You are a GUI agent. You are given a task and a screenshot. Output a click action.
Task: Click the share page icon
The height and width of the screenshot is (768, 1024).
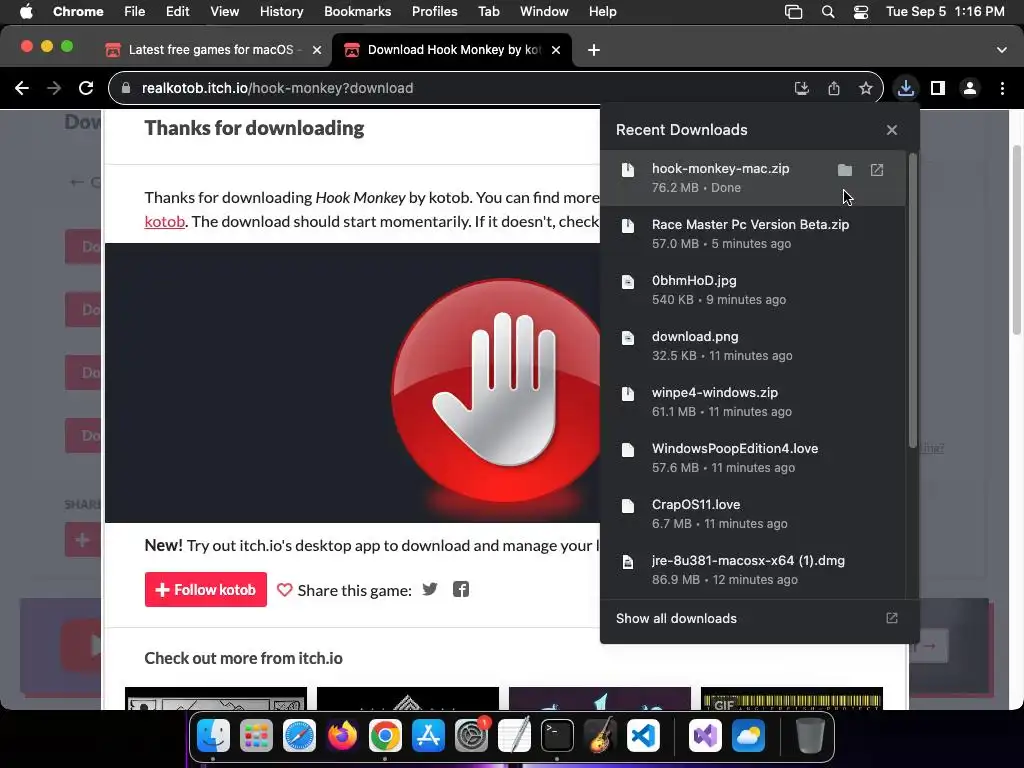tap(833, 88)
